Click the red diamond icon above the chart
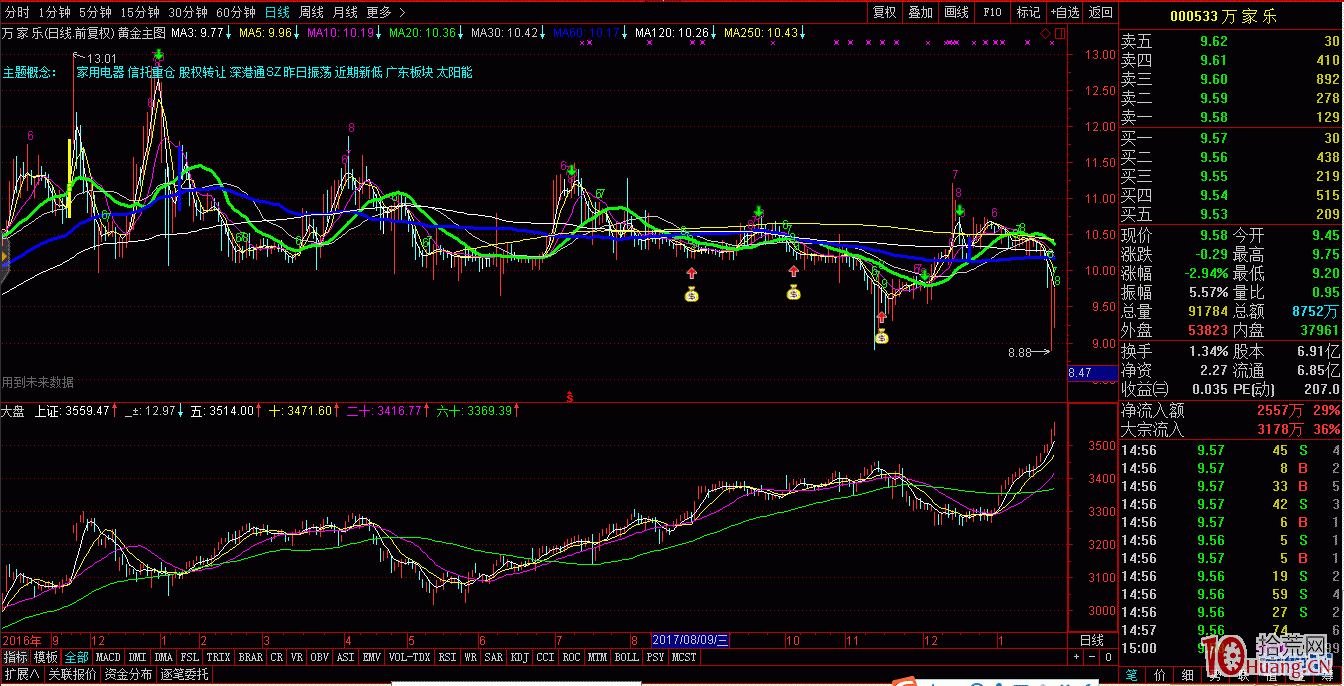 pos(1046,33)
